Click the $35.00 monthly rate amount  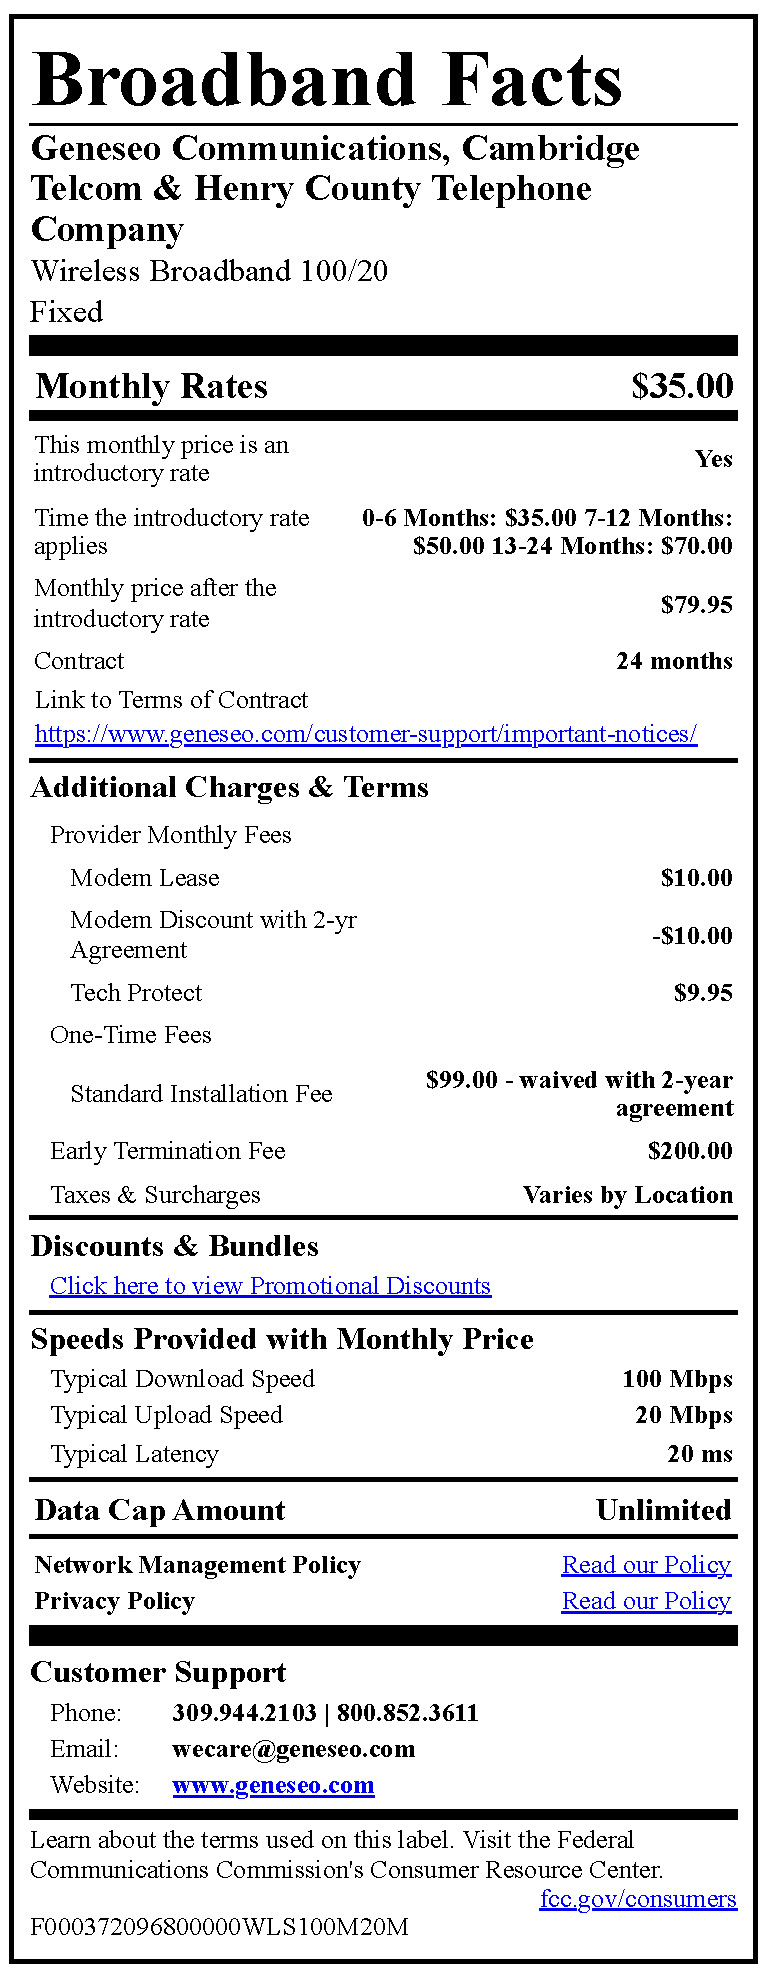[682, 386]
